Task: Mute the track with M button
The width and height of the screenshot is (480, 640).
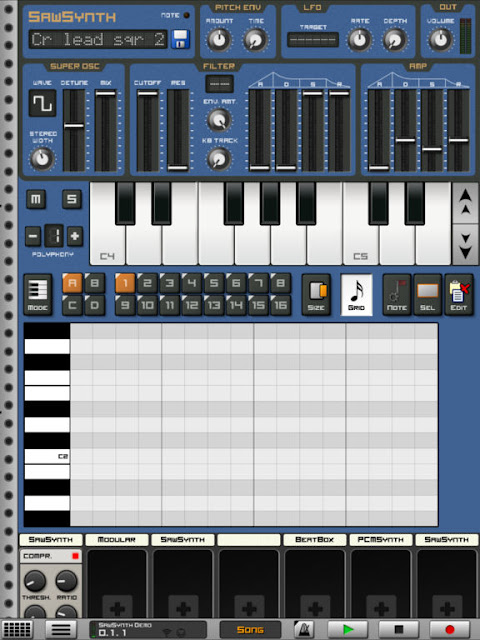Action: tap(36, 199)
